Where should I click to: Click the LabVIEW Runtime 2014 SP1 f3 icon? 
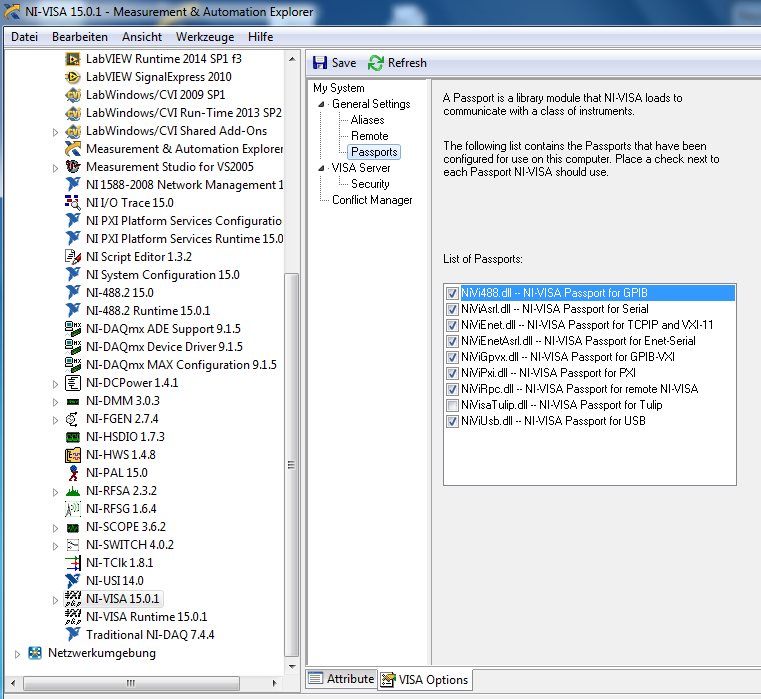pos(73,59)
